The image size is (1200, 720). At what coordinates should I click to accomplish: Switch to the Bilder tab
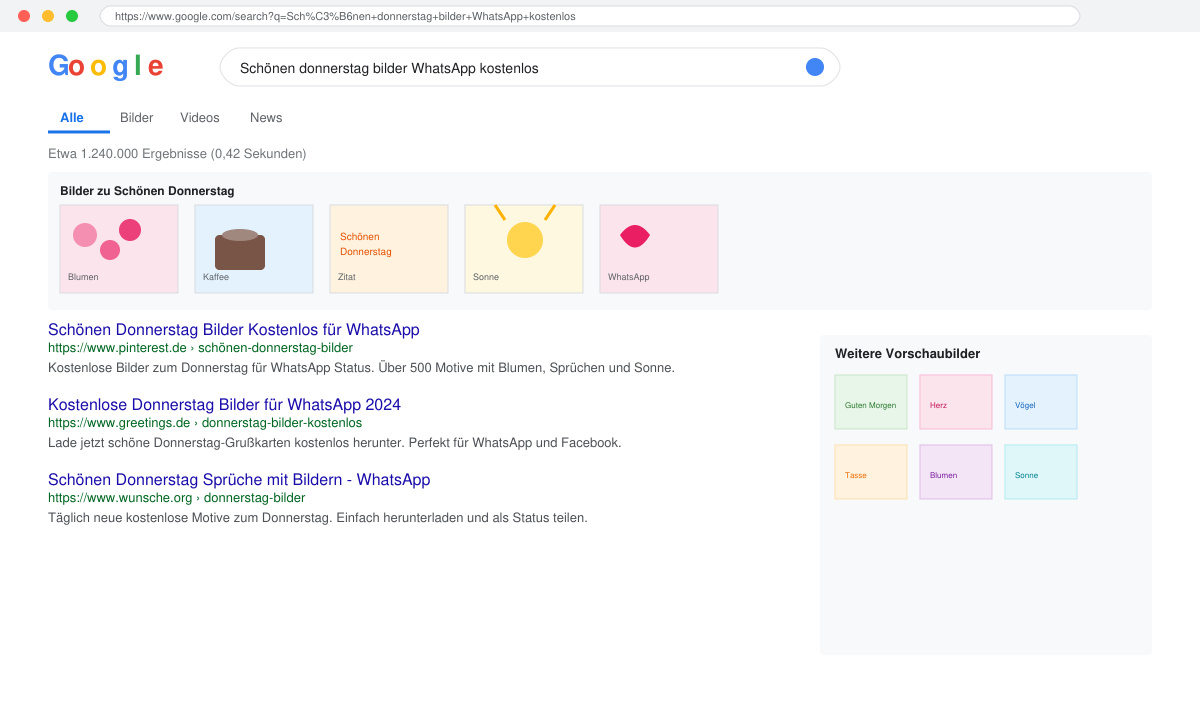137,118
